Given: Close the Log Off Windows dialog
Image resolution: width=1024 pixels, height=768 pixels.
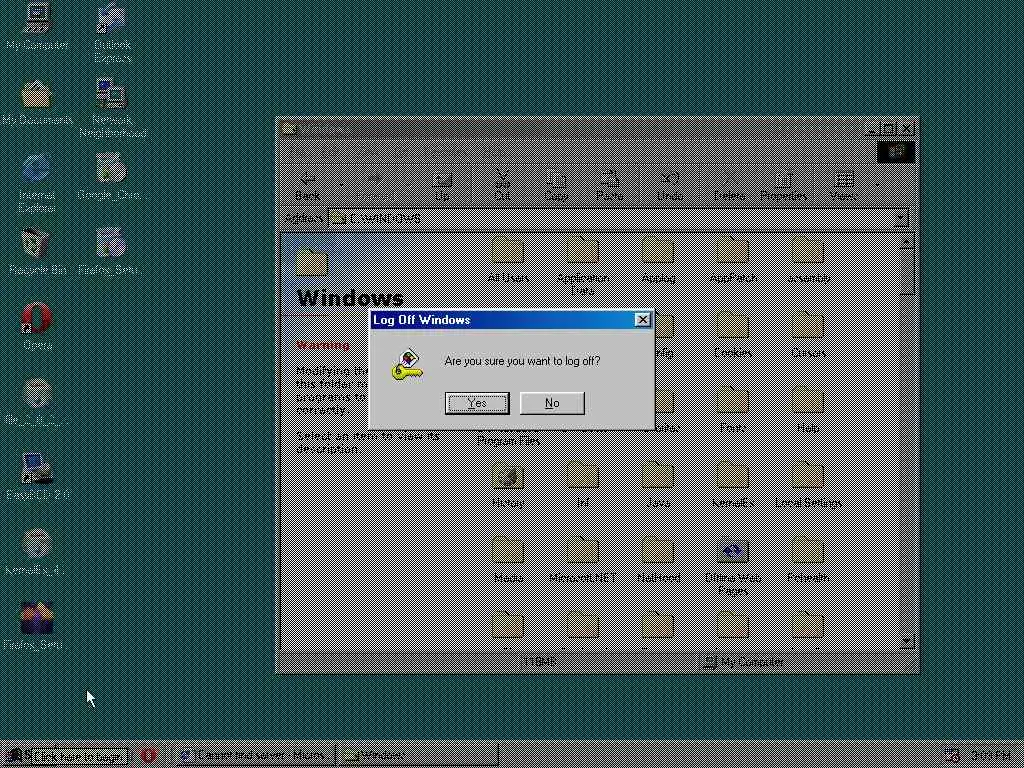Looking at the screenshot, I should point(643,319).
